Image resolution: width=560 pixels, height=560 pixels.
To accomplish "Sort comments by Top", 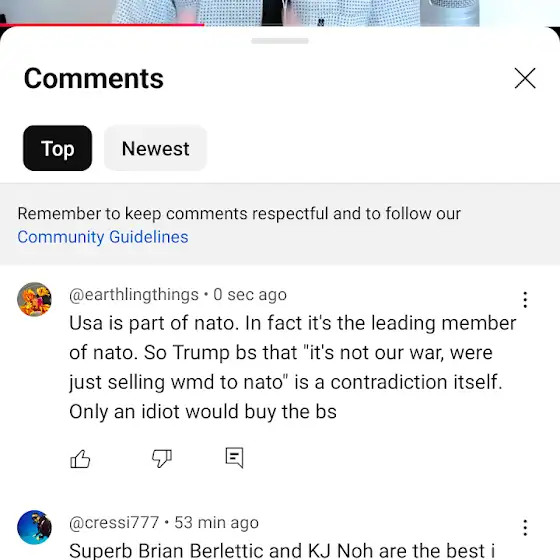I will pos(58,148).
